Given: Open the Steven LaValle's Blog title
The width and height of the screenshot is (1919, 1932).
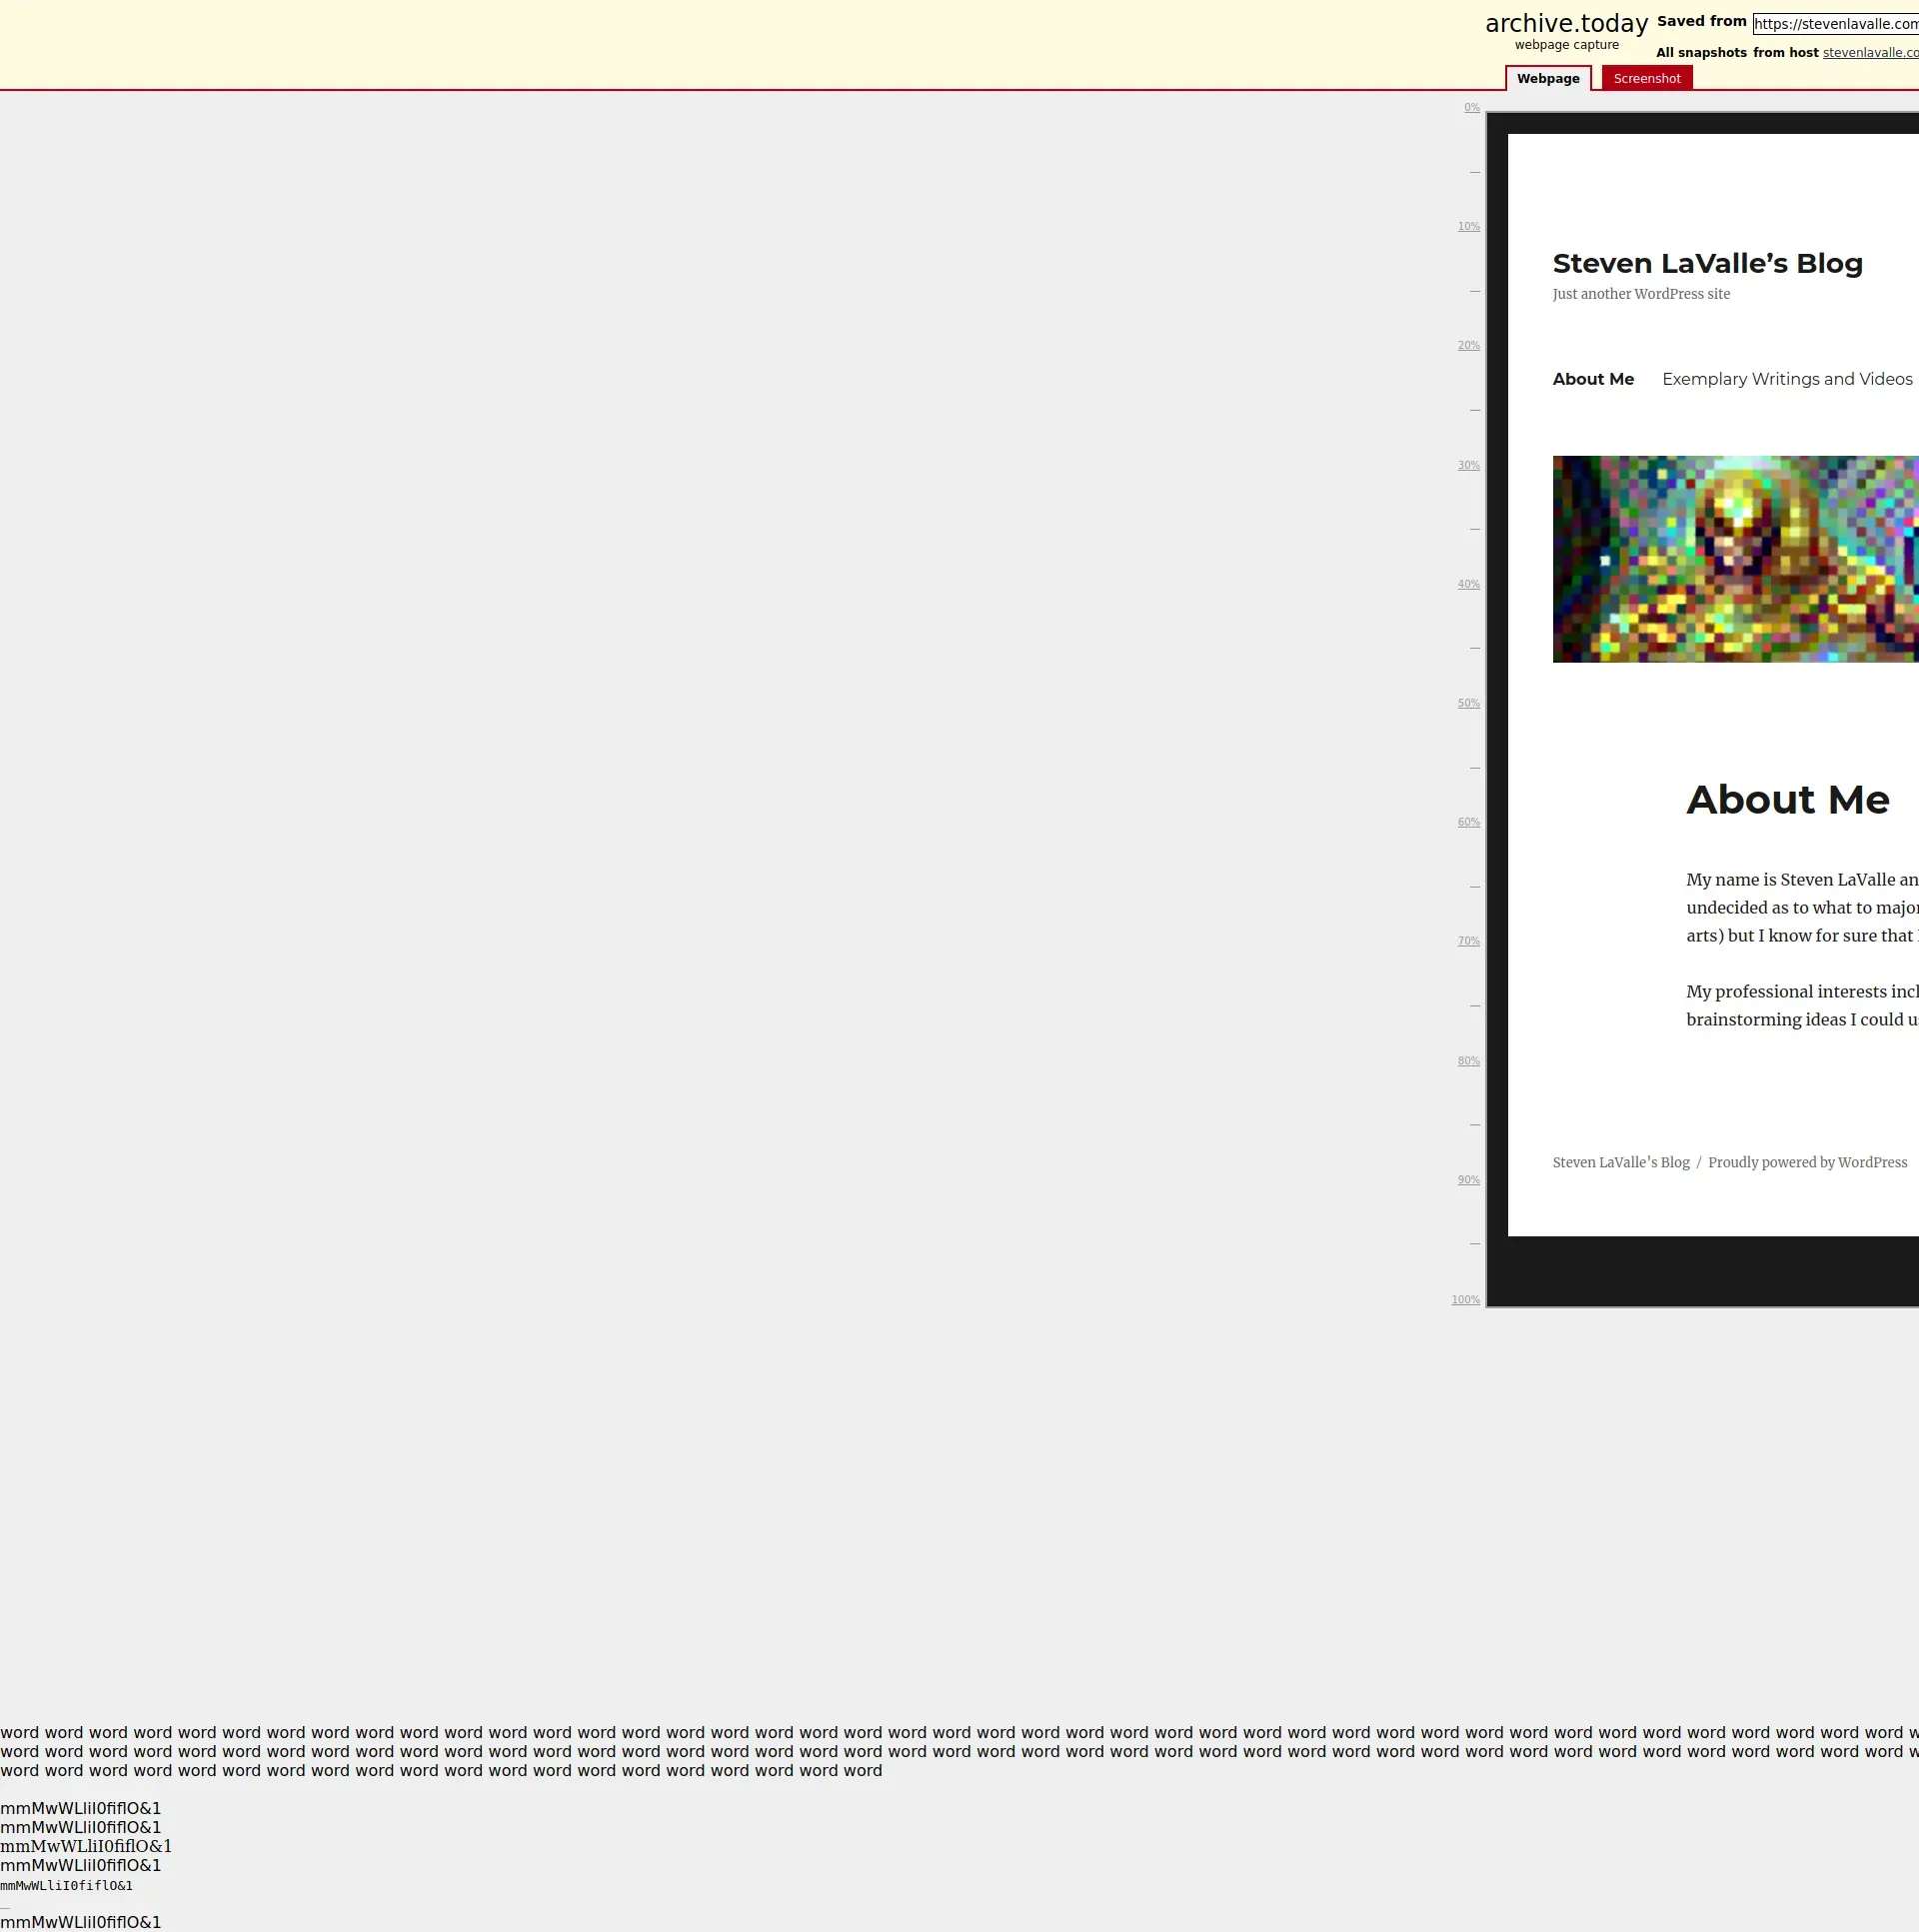Looking at the screenshot, I should 1706,264.
